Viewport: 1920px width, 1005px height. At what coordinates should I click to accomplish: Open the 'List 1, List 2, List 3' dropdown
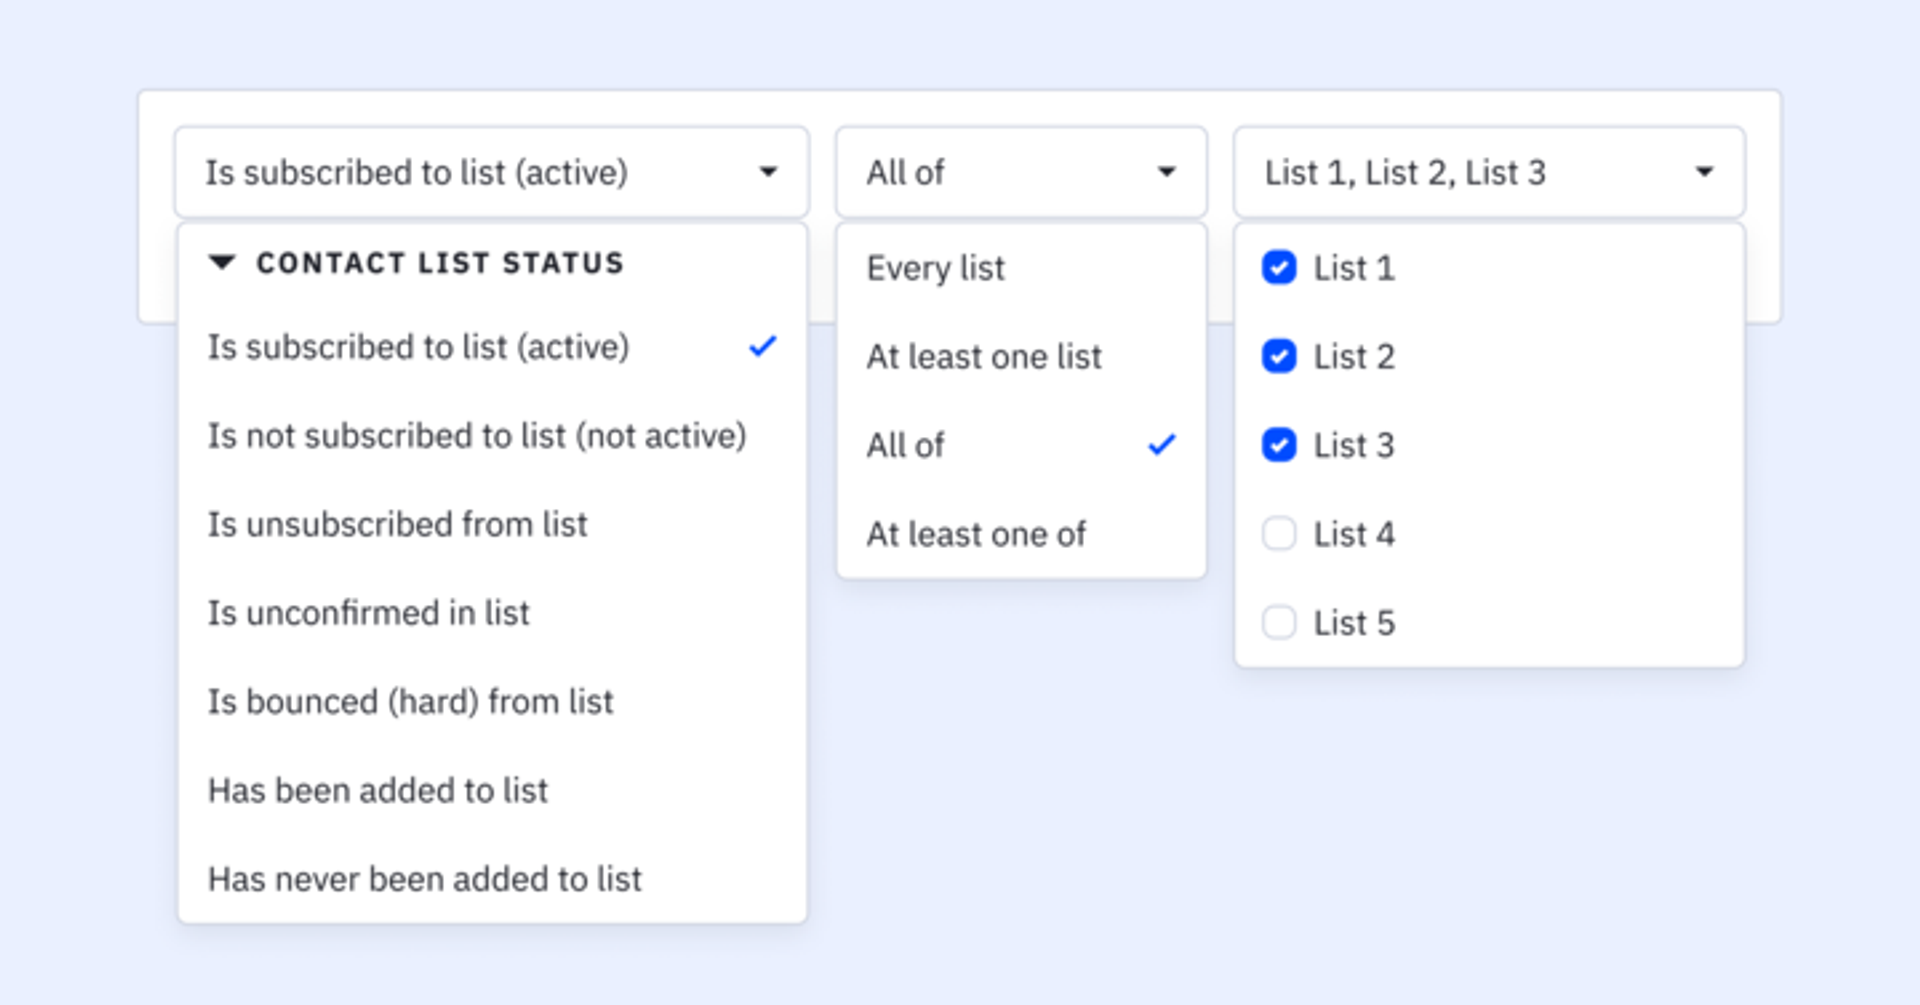1487,172
